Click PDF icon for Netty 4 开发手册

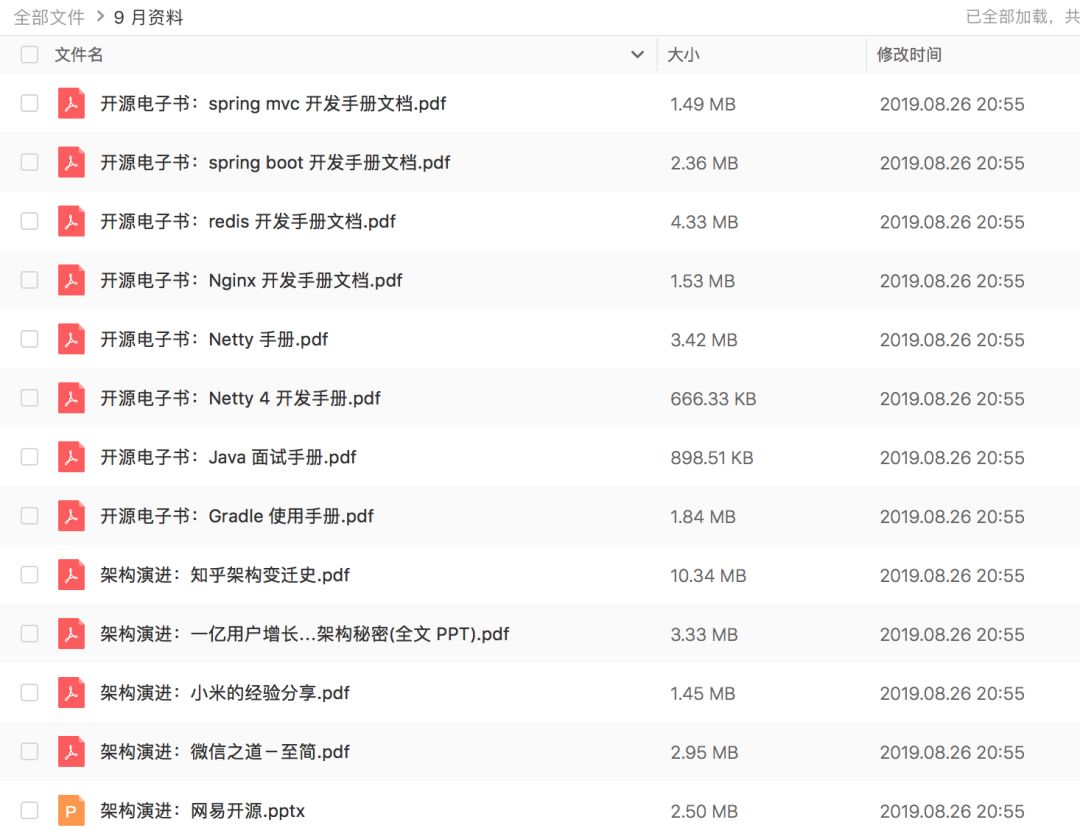71,398
